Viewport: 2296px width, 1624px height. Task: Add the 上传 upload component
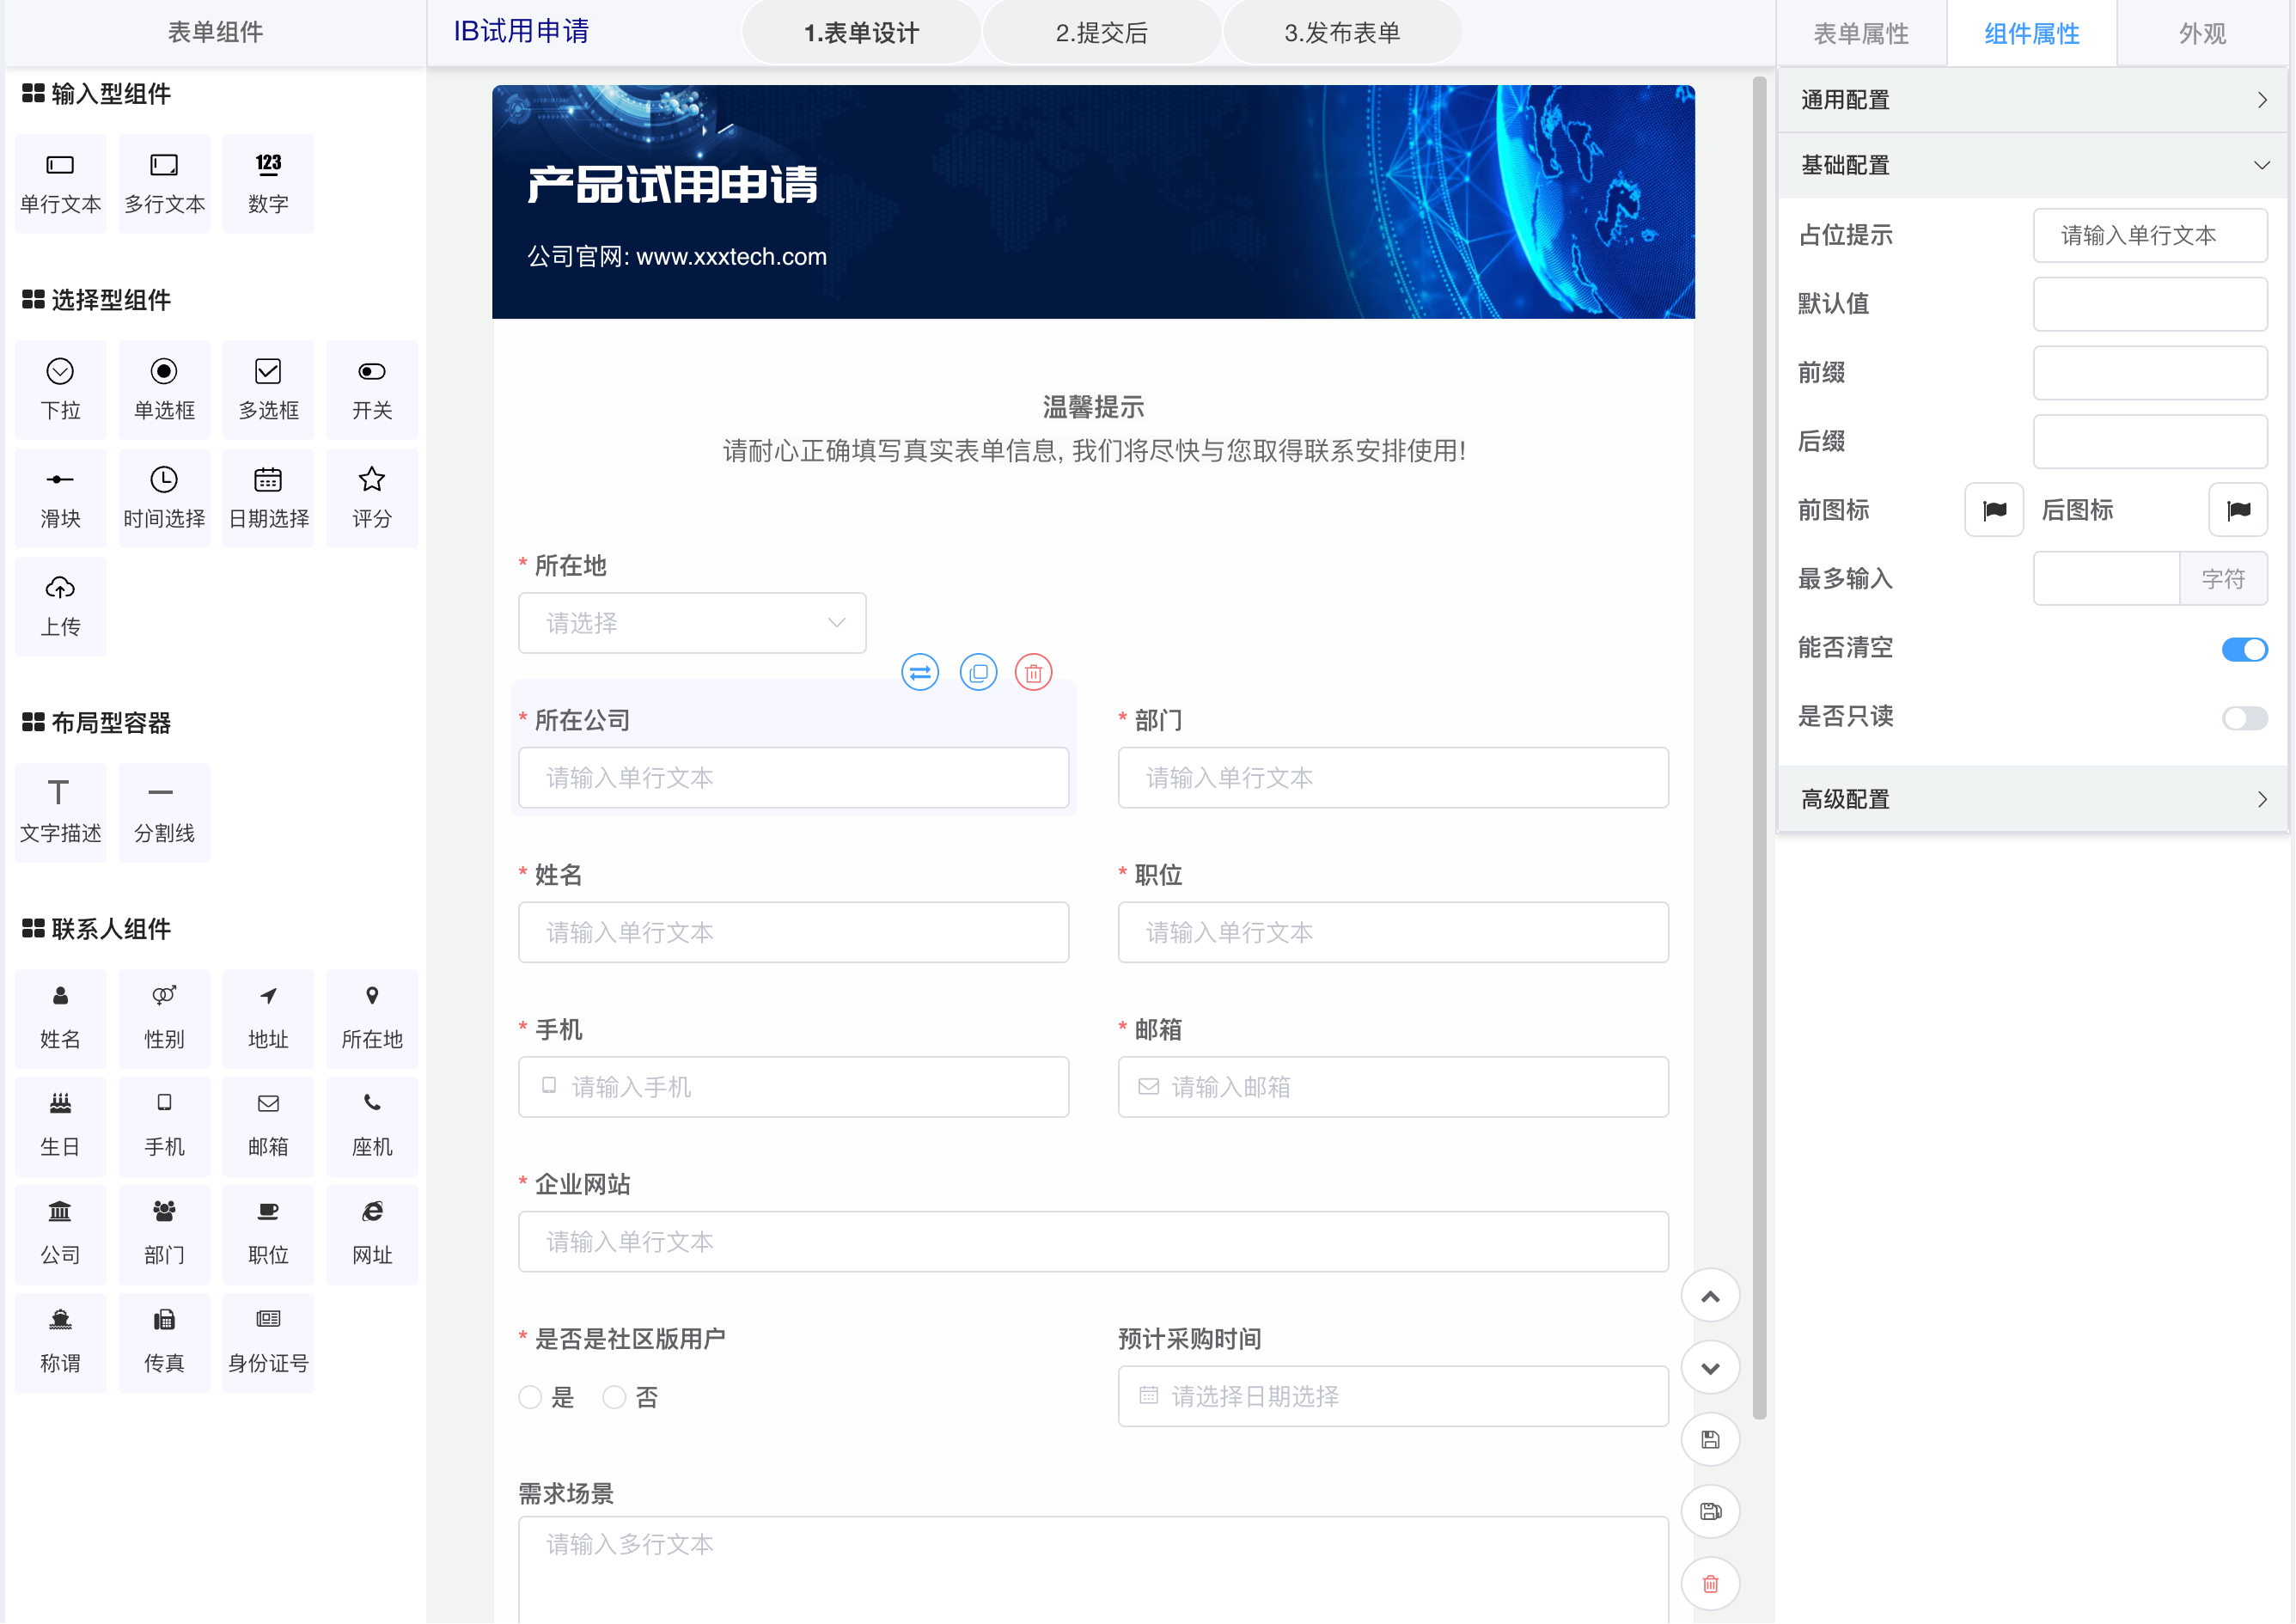(x=60, y=604)
